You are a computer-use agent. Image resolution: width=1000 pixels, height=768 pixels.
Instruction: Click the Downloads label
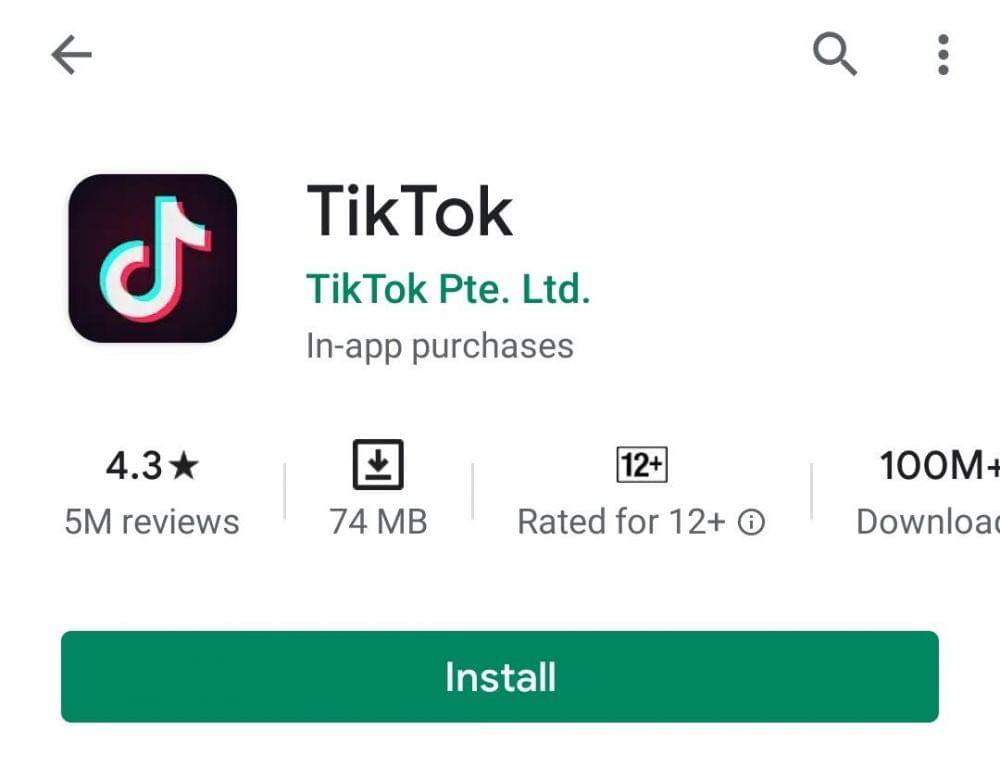[928, 522]
